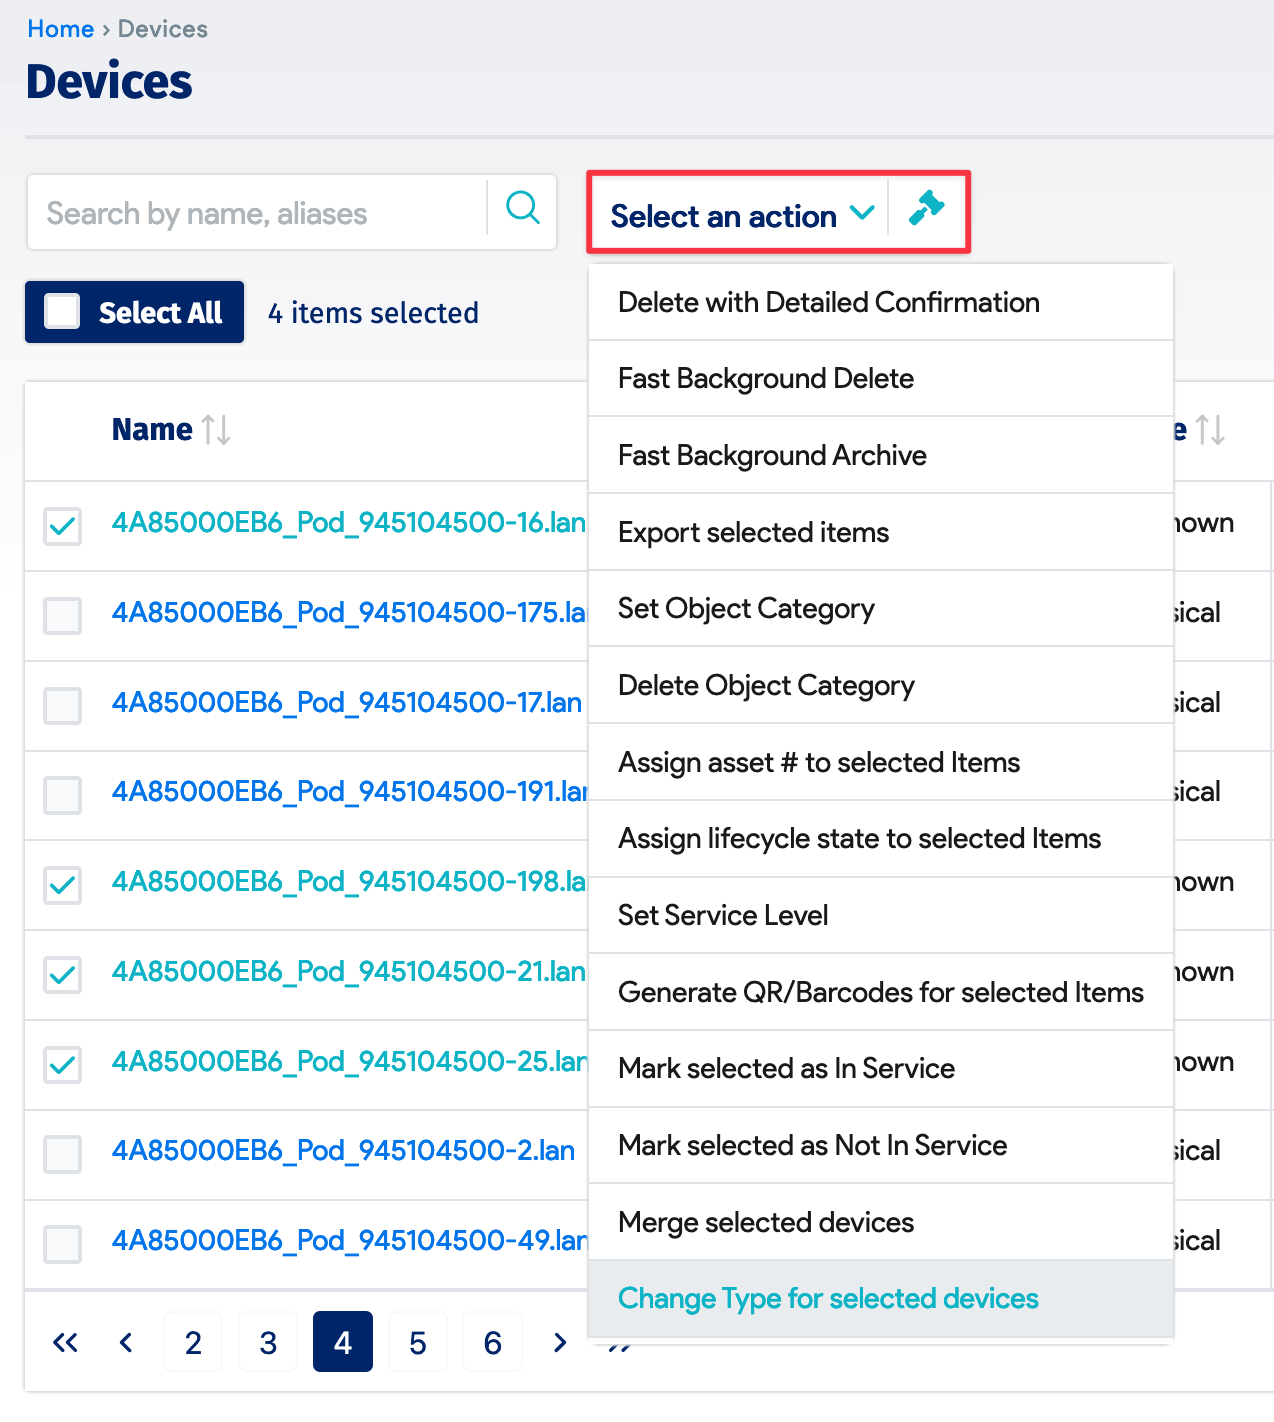Screen dimensions: 1274x1422
Task: Click inside the search by name field
Action: pyautogui.click(x=250, y=212)
